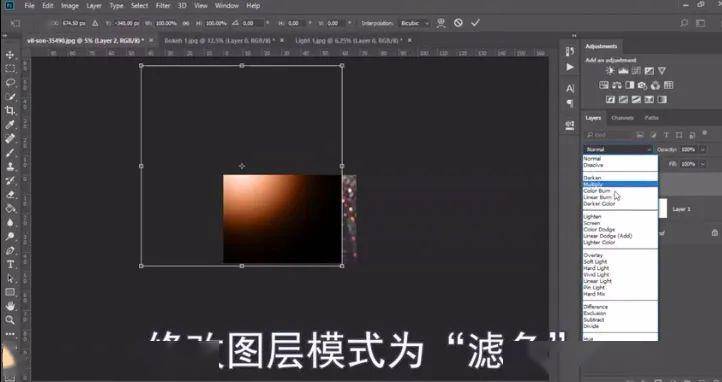Click the search icon at top right
The width and height of the screenshot is (722, 382).
[x=684, y=23]
